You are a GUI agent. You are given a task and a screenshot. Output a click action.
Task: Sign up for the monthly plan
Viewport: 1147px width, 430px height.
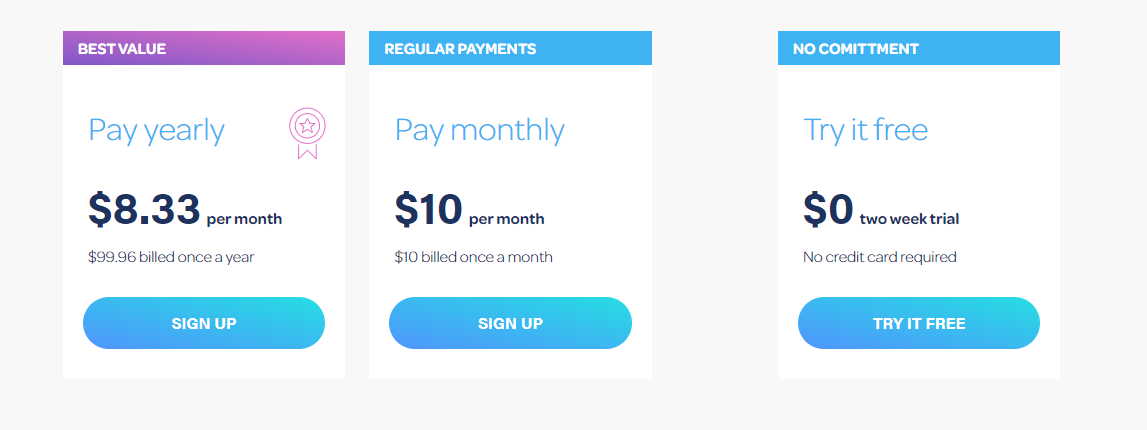pyautogui.click(x=511, y=323)
